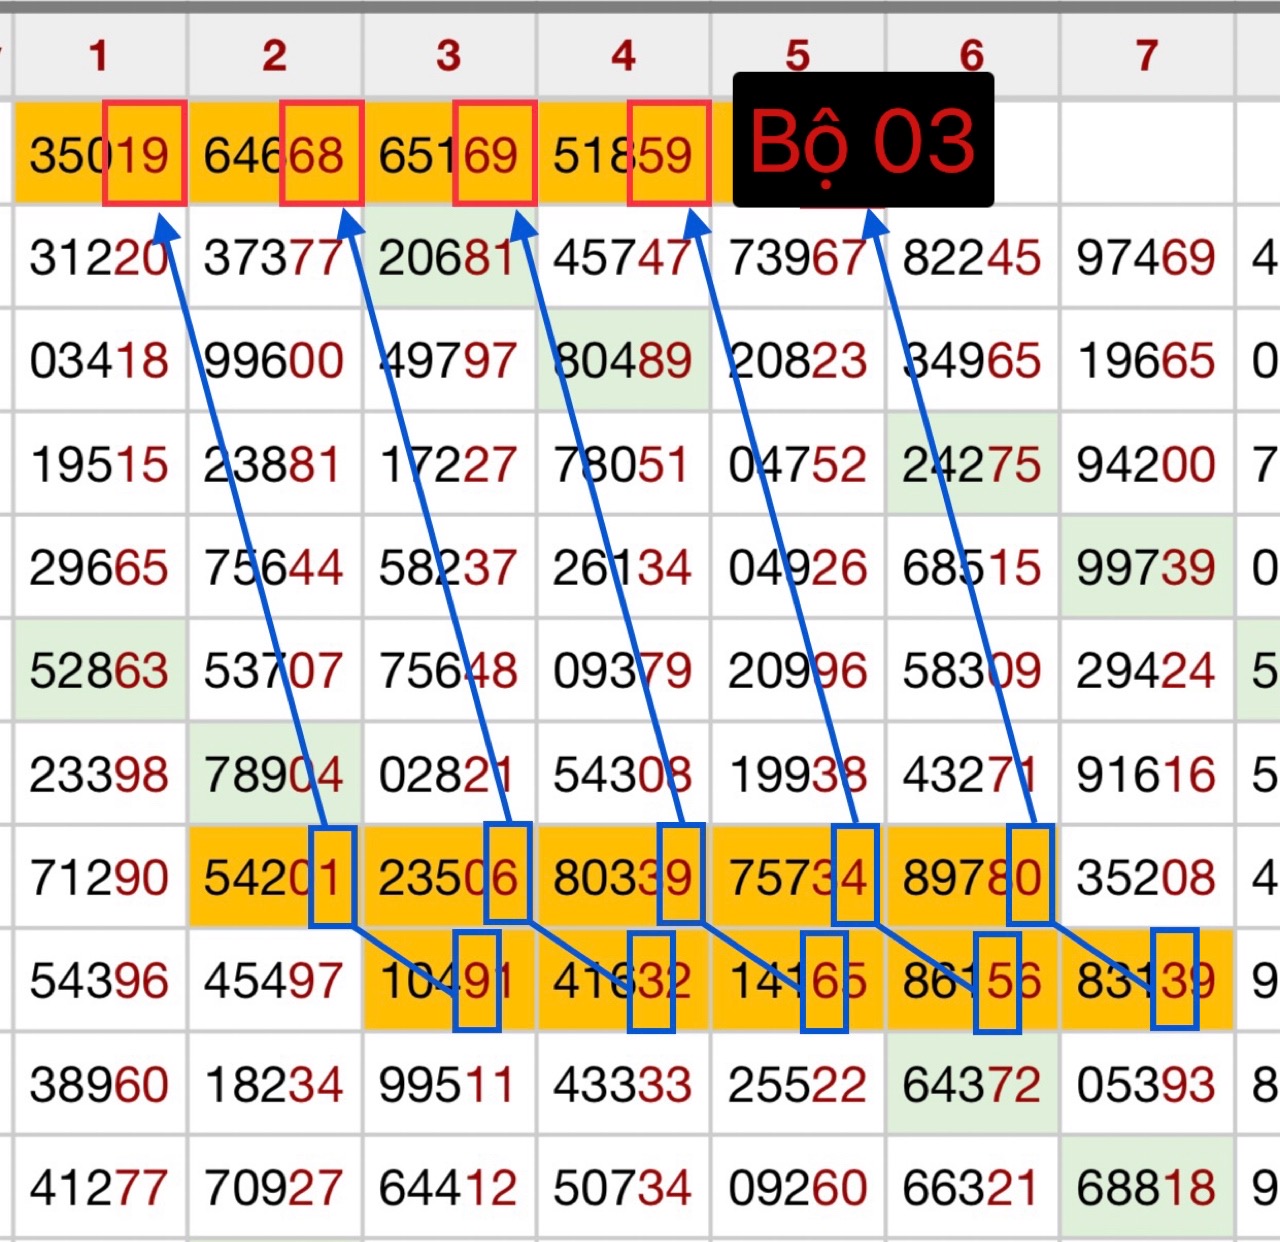Click cell with value 20823
This screenshot has height=1242, width=1280.
[x=798, y=360]
